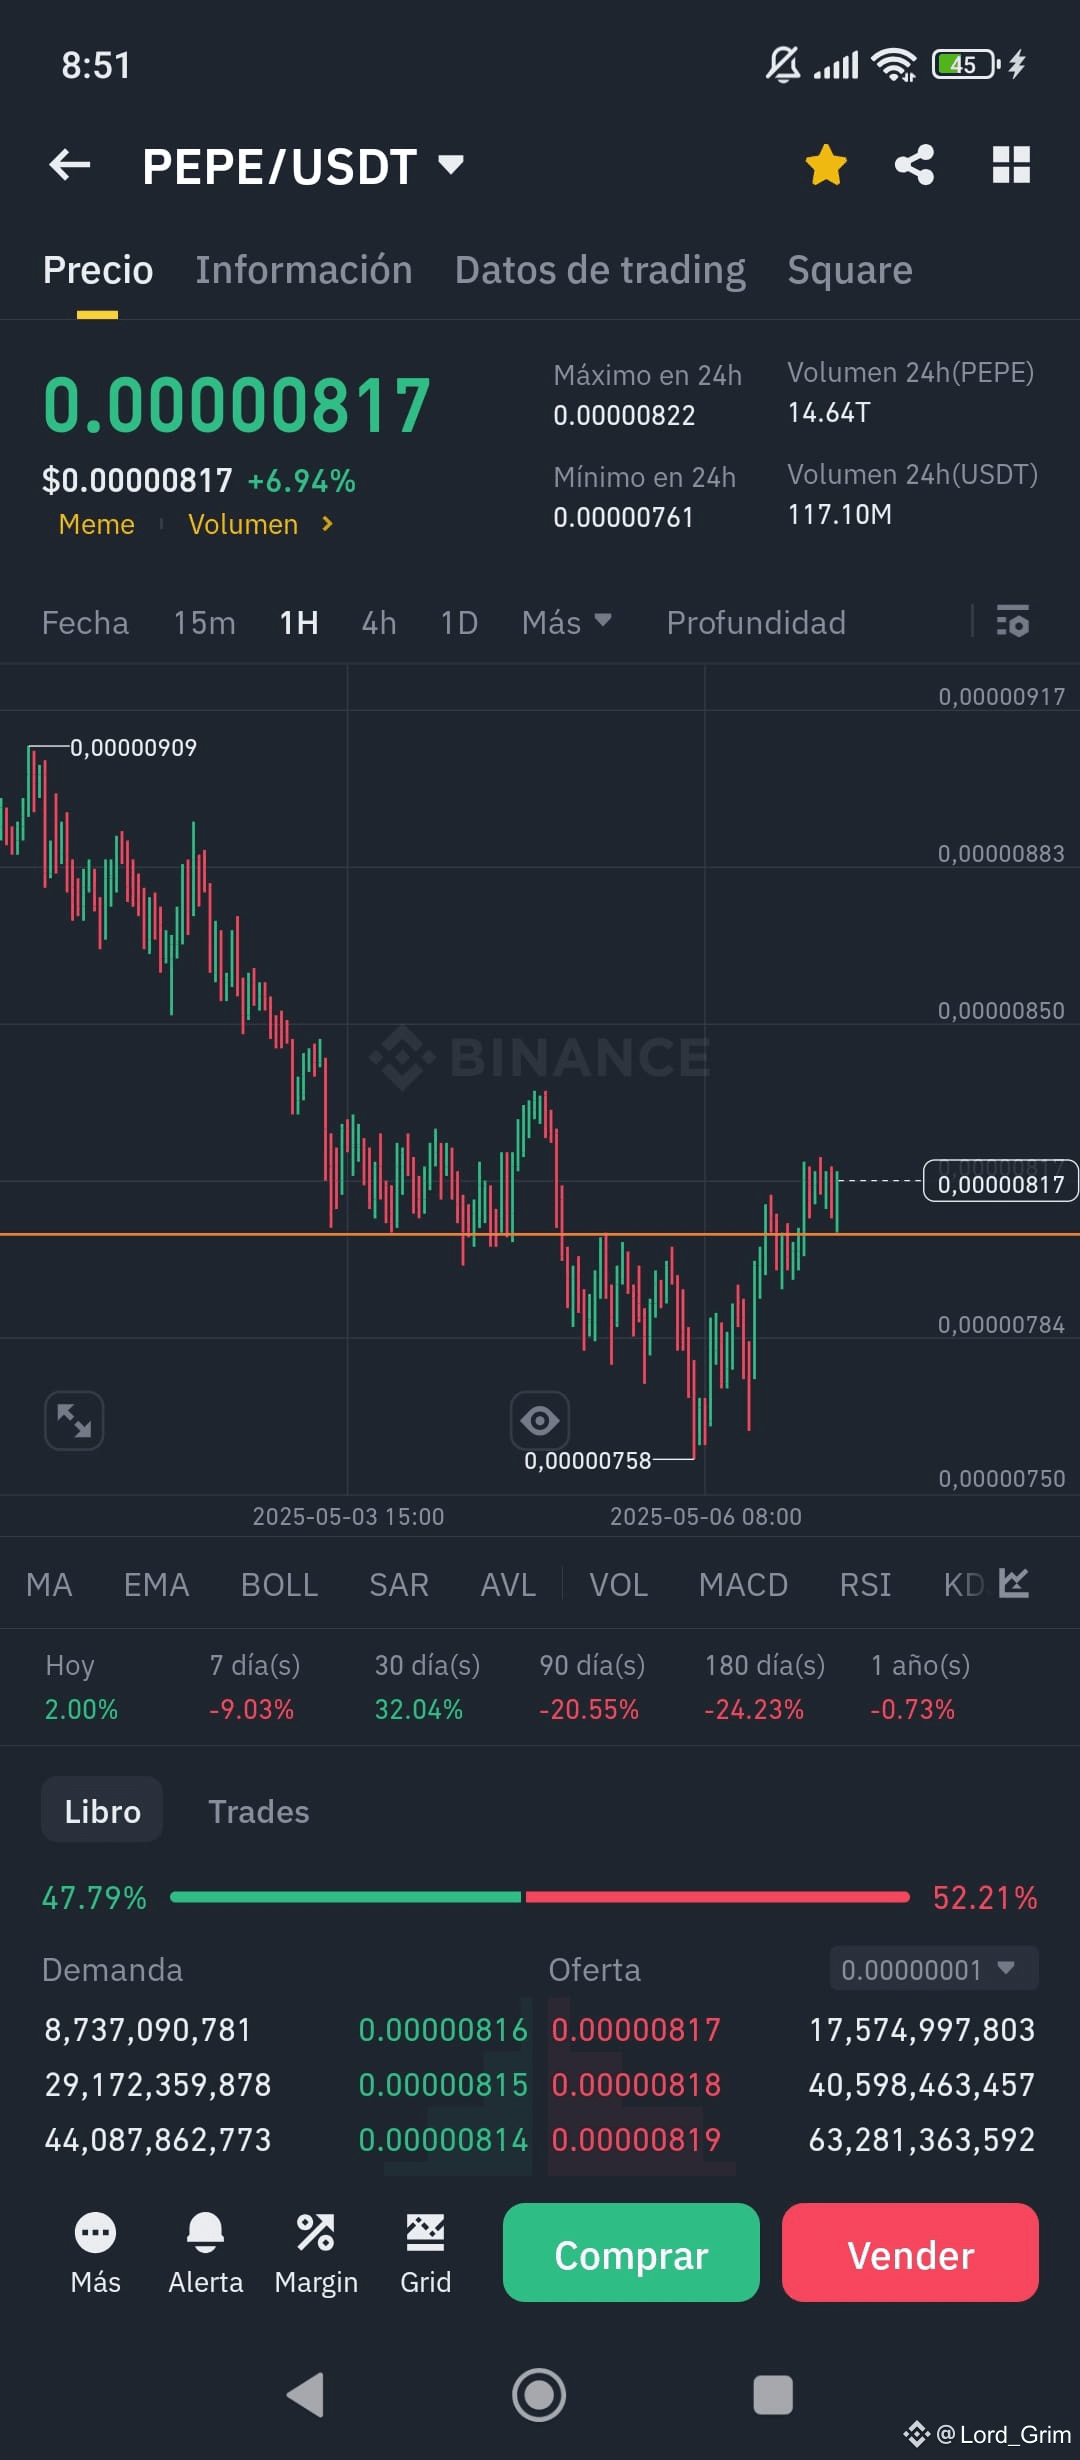This screenshot has width=1080, height=2460.
Task: Toggle the BOLL indicator
Action: 279,1585
